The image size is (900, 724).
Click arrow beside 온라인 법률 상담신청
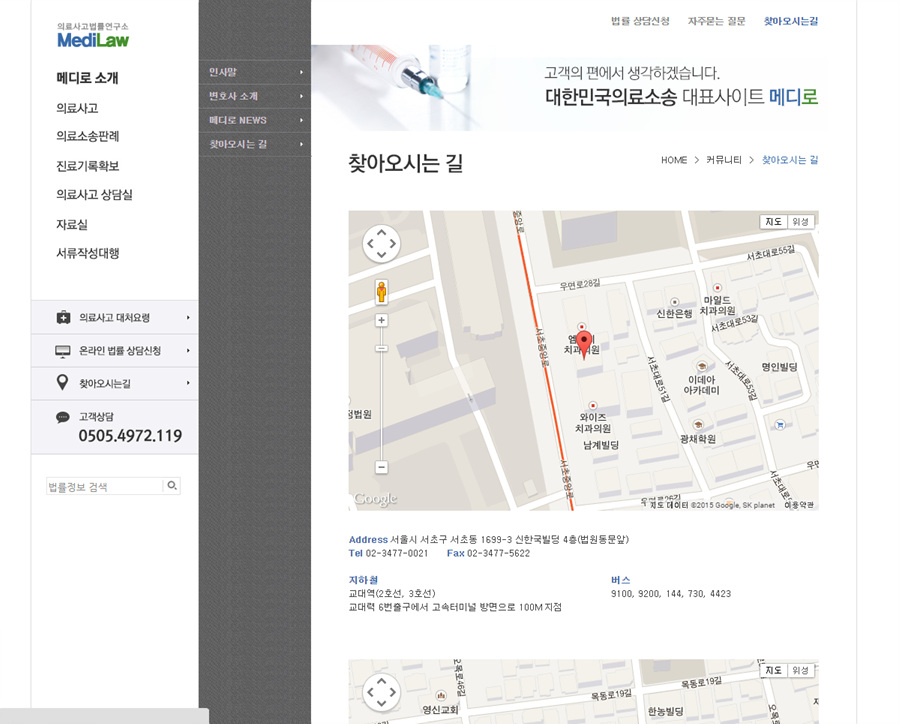point(188,350)
